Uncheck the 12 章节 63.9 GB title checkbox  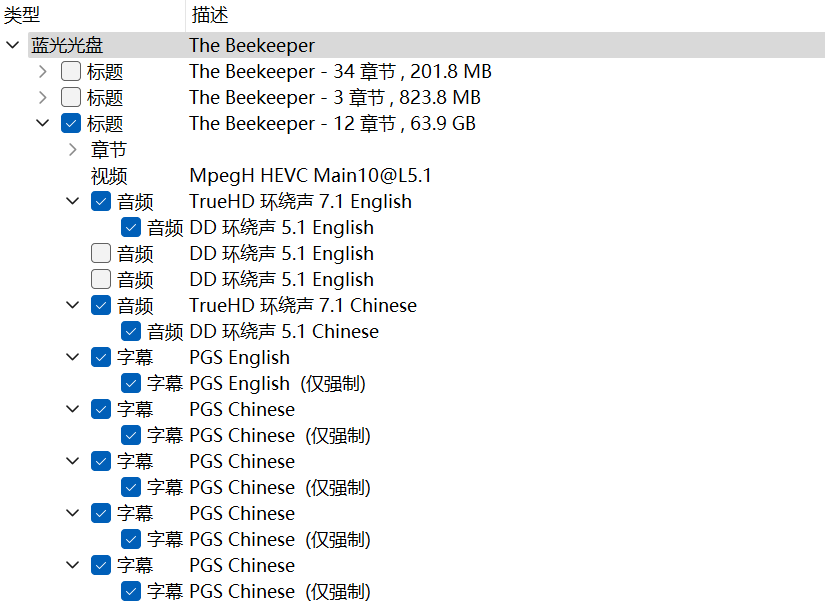[71, 124]
